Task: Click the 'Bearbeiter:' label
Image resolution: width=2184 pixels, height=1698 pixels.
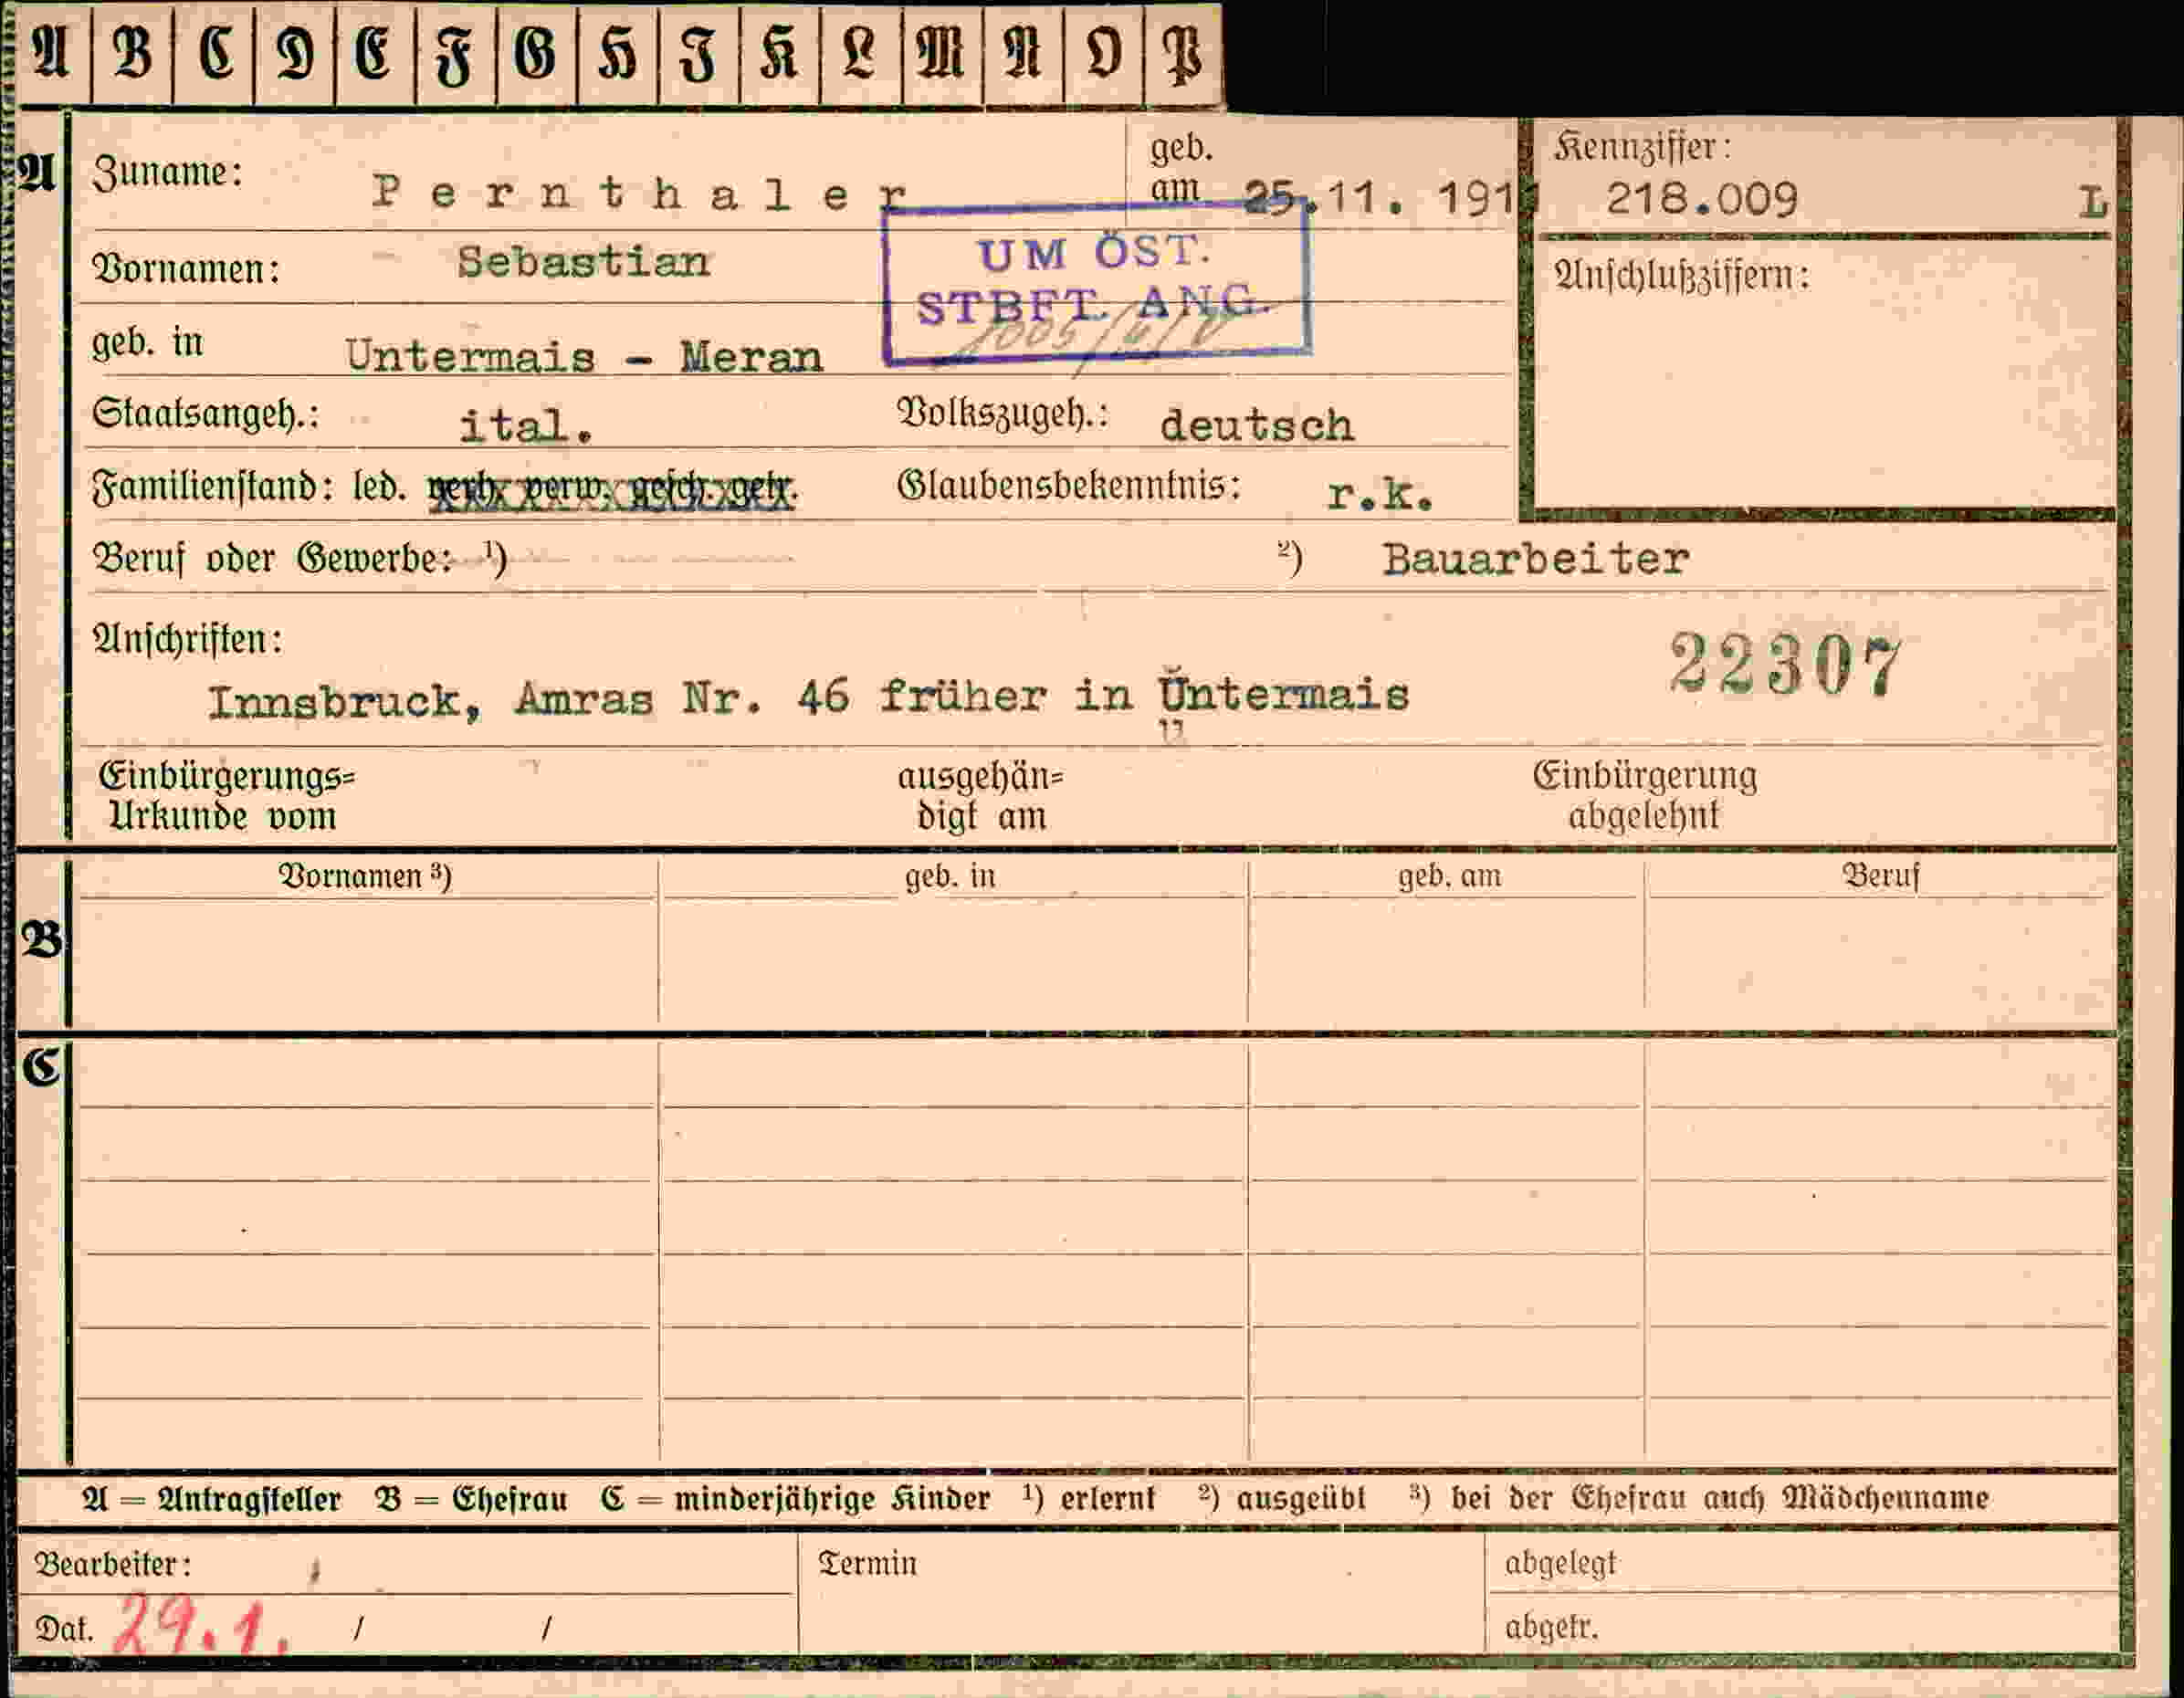Action: [113, 1565]
